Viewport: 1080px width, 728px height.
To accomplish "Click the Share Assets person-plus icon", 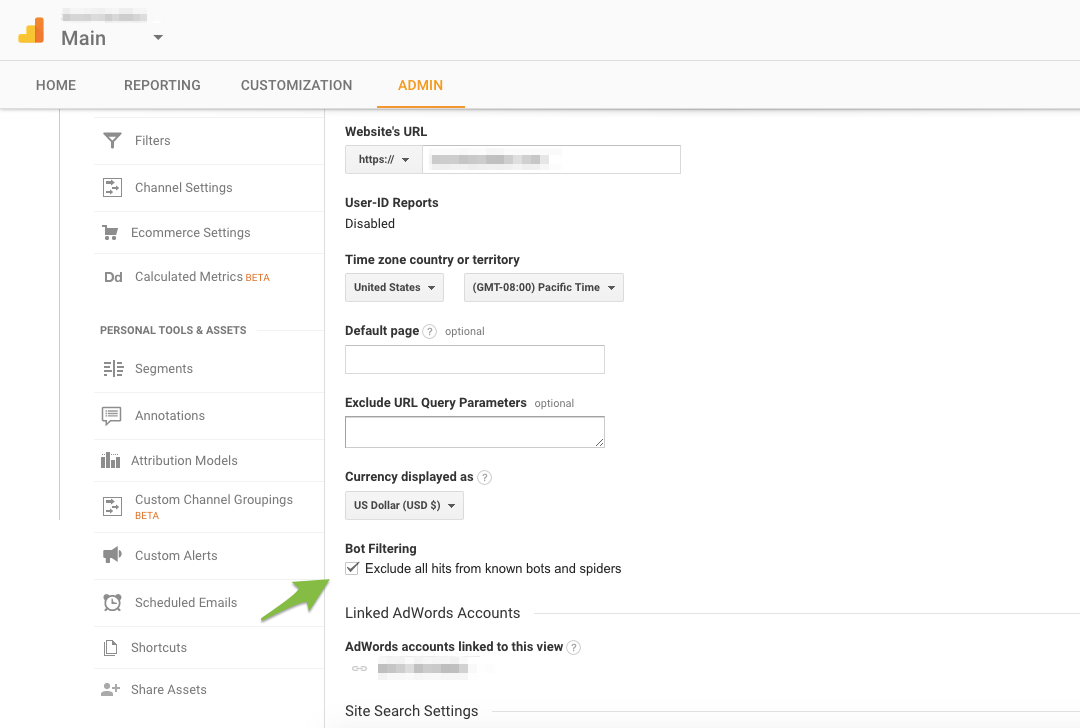I will click(110, 689).
